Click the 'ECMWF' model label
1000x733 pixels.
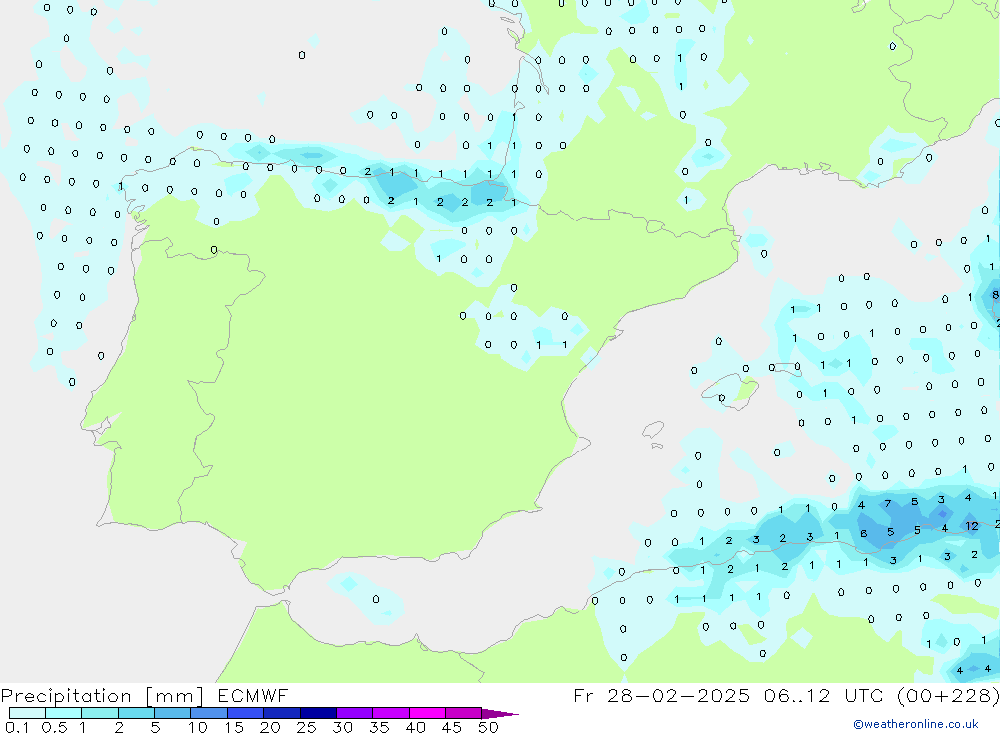tap(253, 695)
